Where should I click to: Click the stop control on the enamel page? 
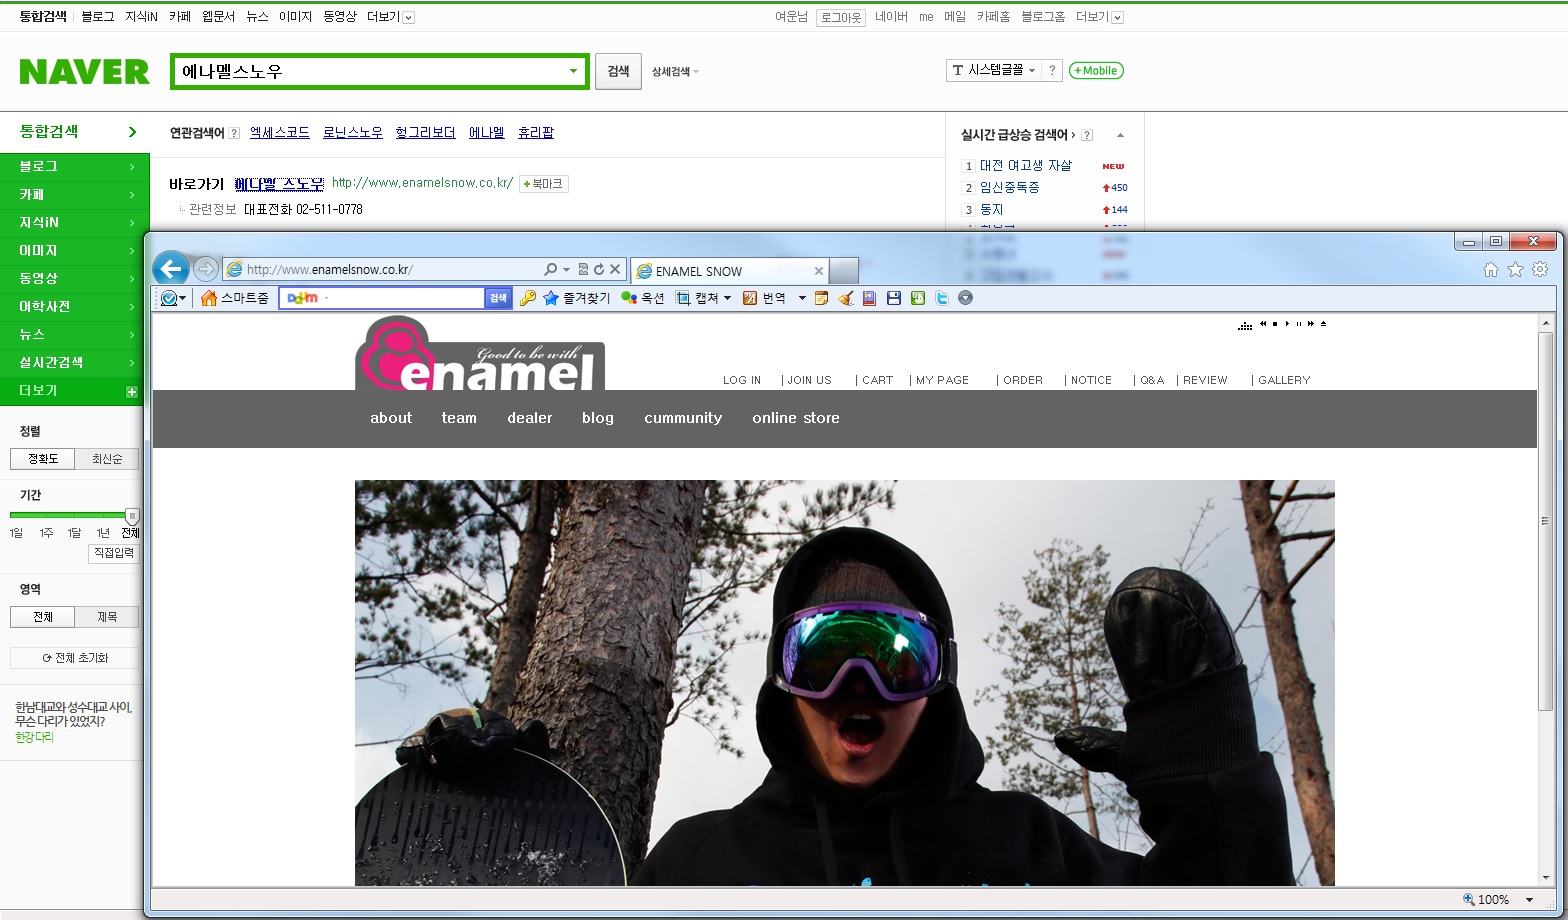pyautogui.click(x=1275, y=324)
